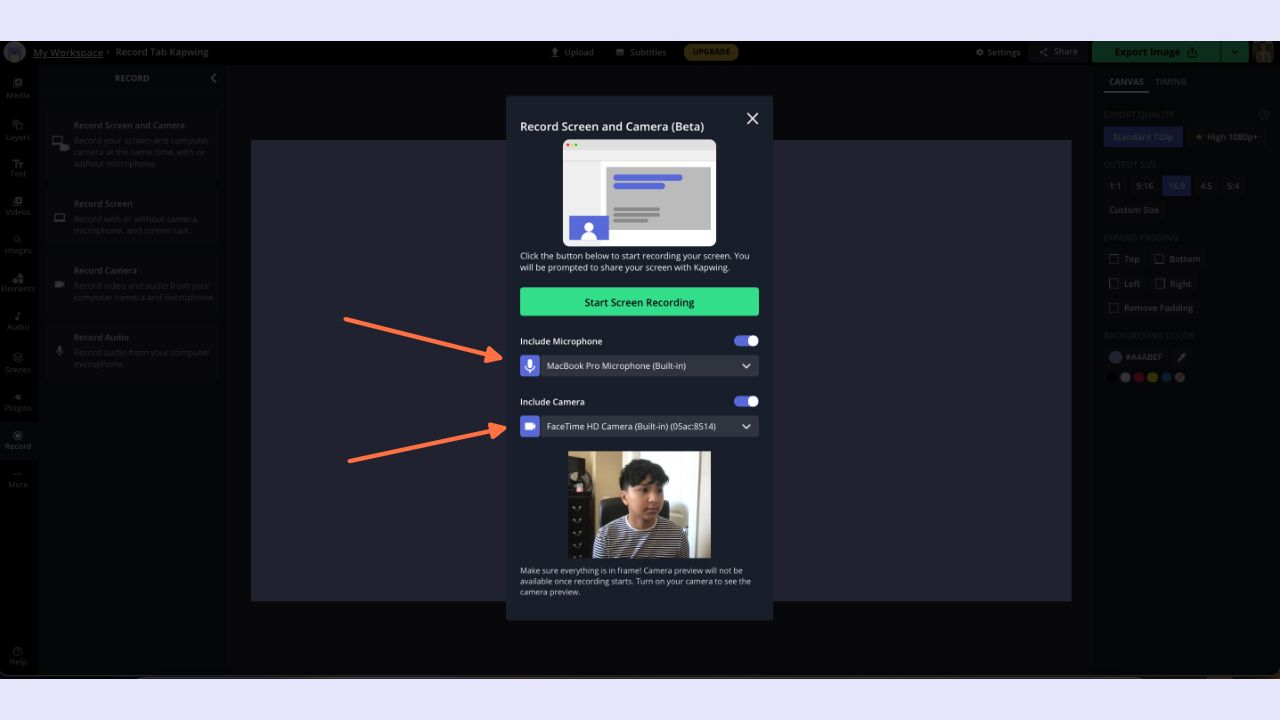Image resolution: width=1280 pixels, height=720 pixels.
Task: Check the Remove Padding checkbox
Action: 1114,308
